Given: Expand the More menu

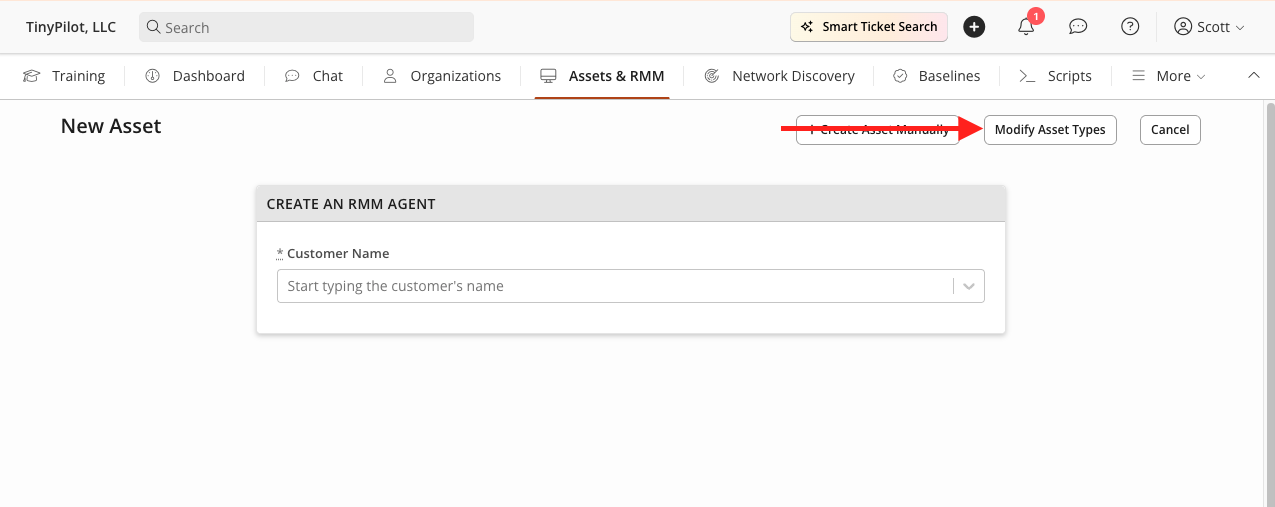Looking at the screenshot, I should pos(1169,76).
